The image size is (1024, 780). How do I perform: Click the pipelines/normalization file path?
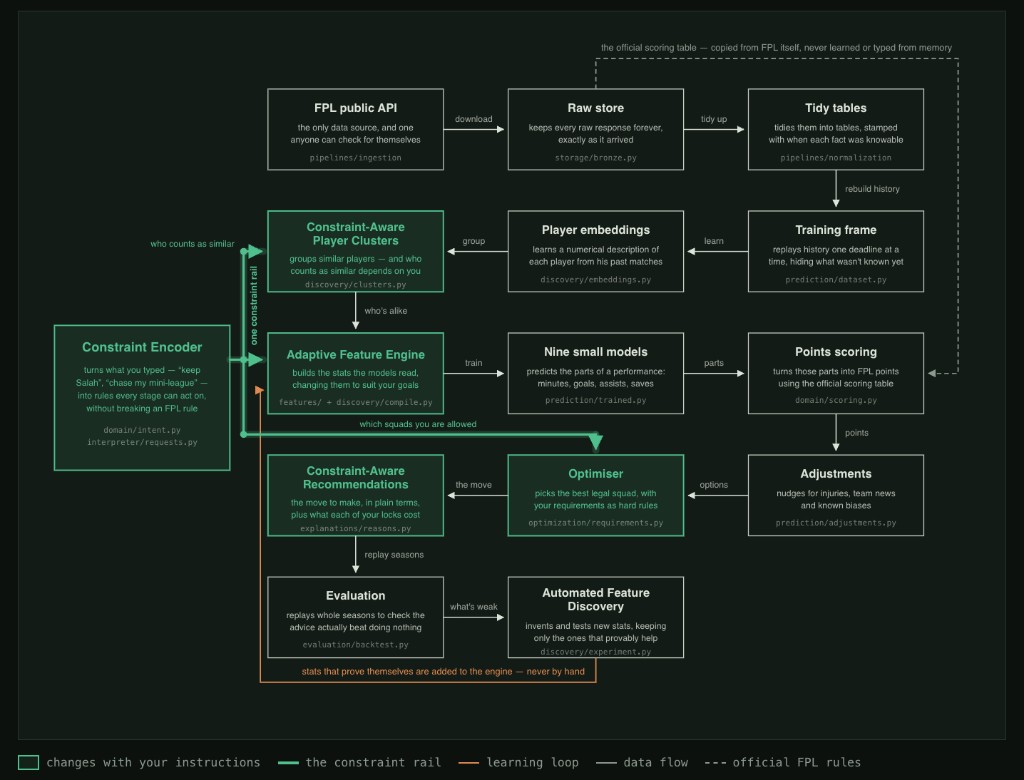(x=836, y=157)
